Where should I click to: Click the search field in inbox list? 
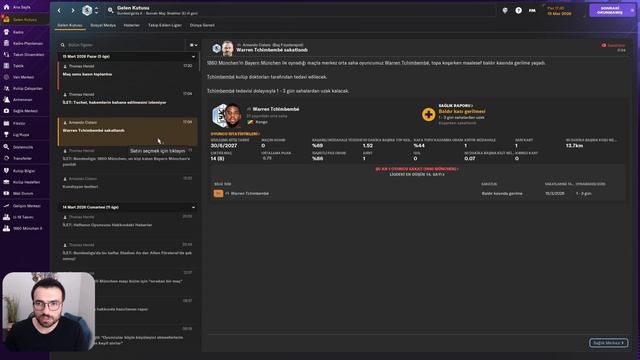(x=122, y=45)
